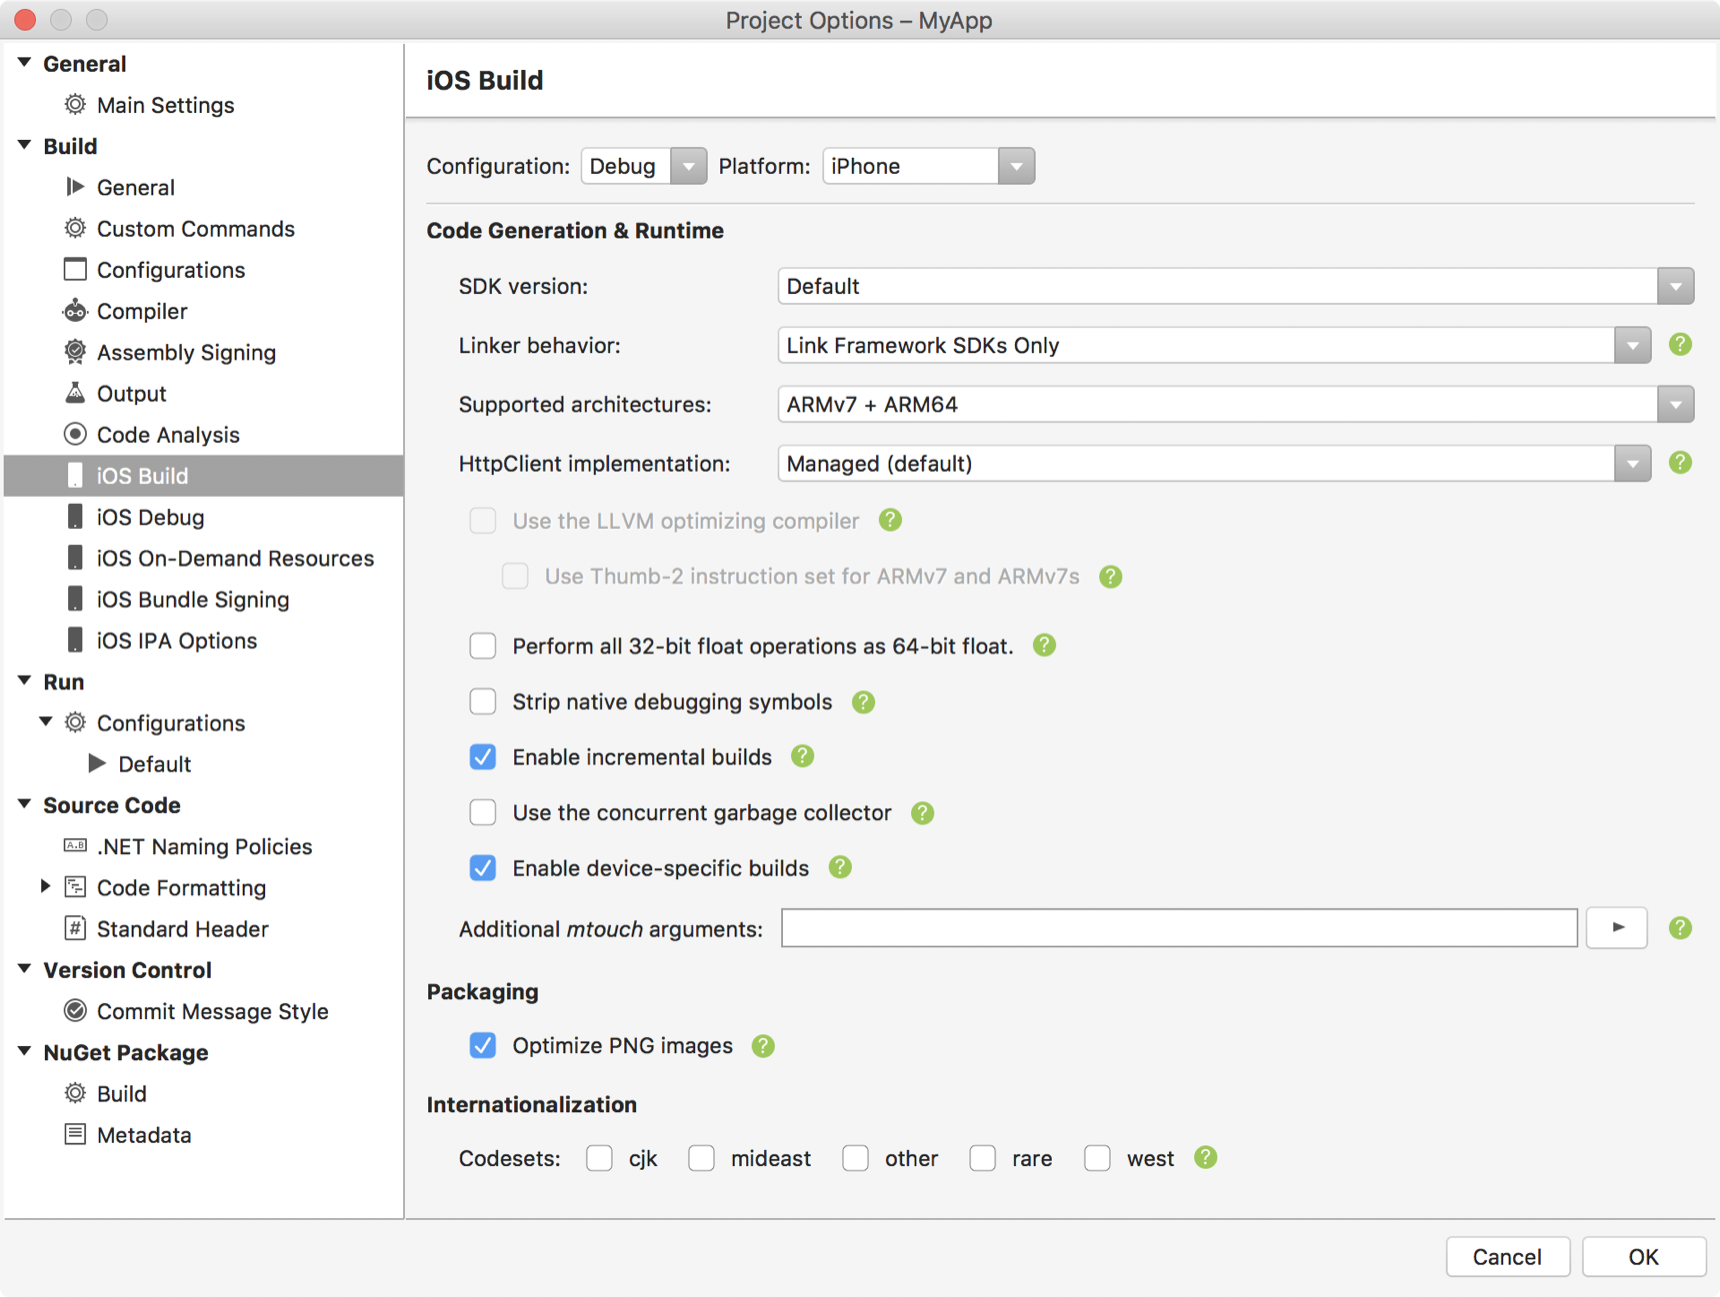Click the Standard Header hash icon
The width and height of the screenshot is (1720, 1297).
(75, 928)
